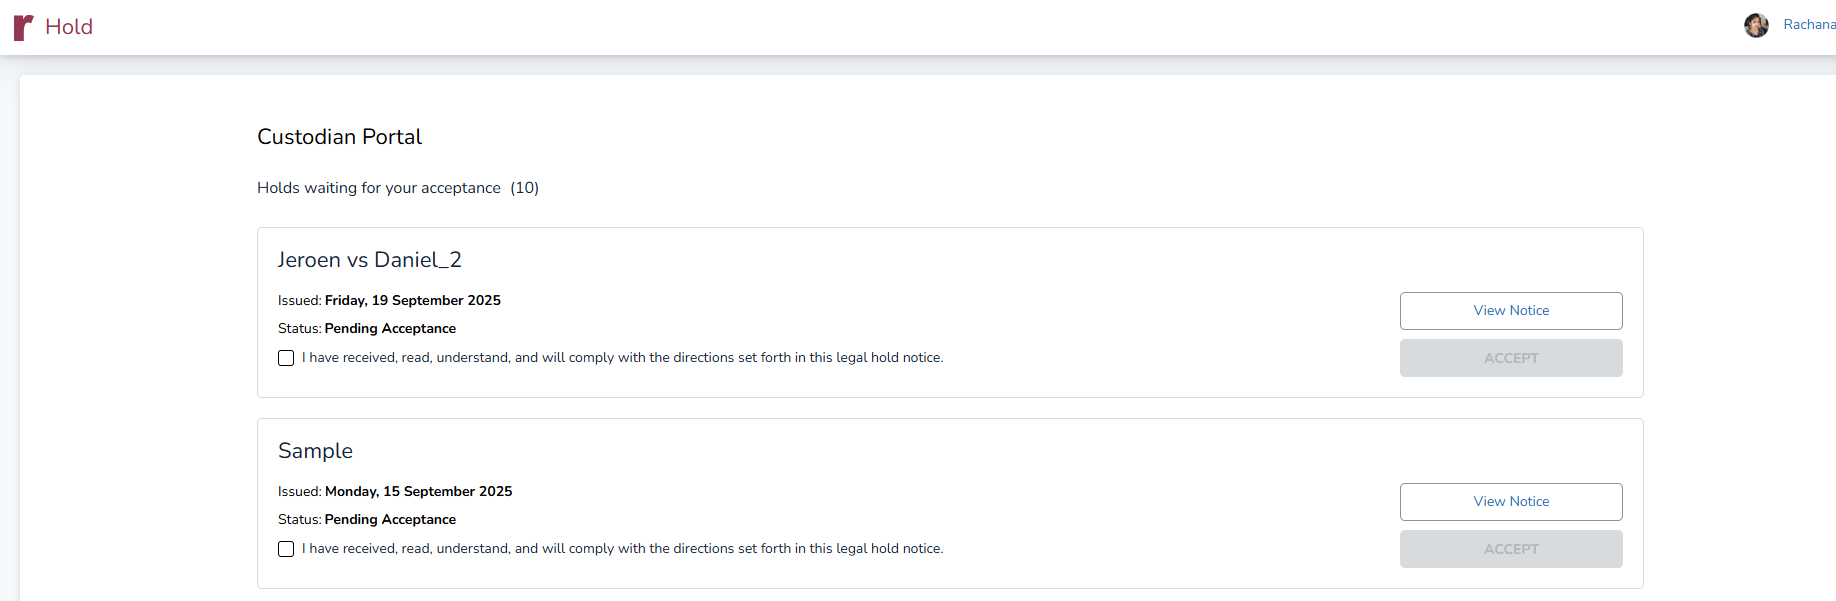The height and width of the screenshot is (601, 1836).
Task: Click the Custodian Portal heading
Action: pyautogui.click(x=339, y=137)
